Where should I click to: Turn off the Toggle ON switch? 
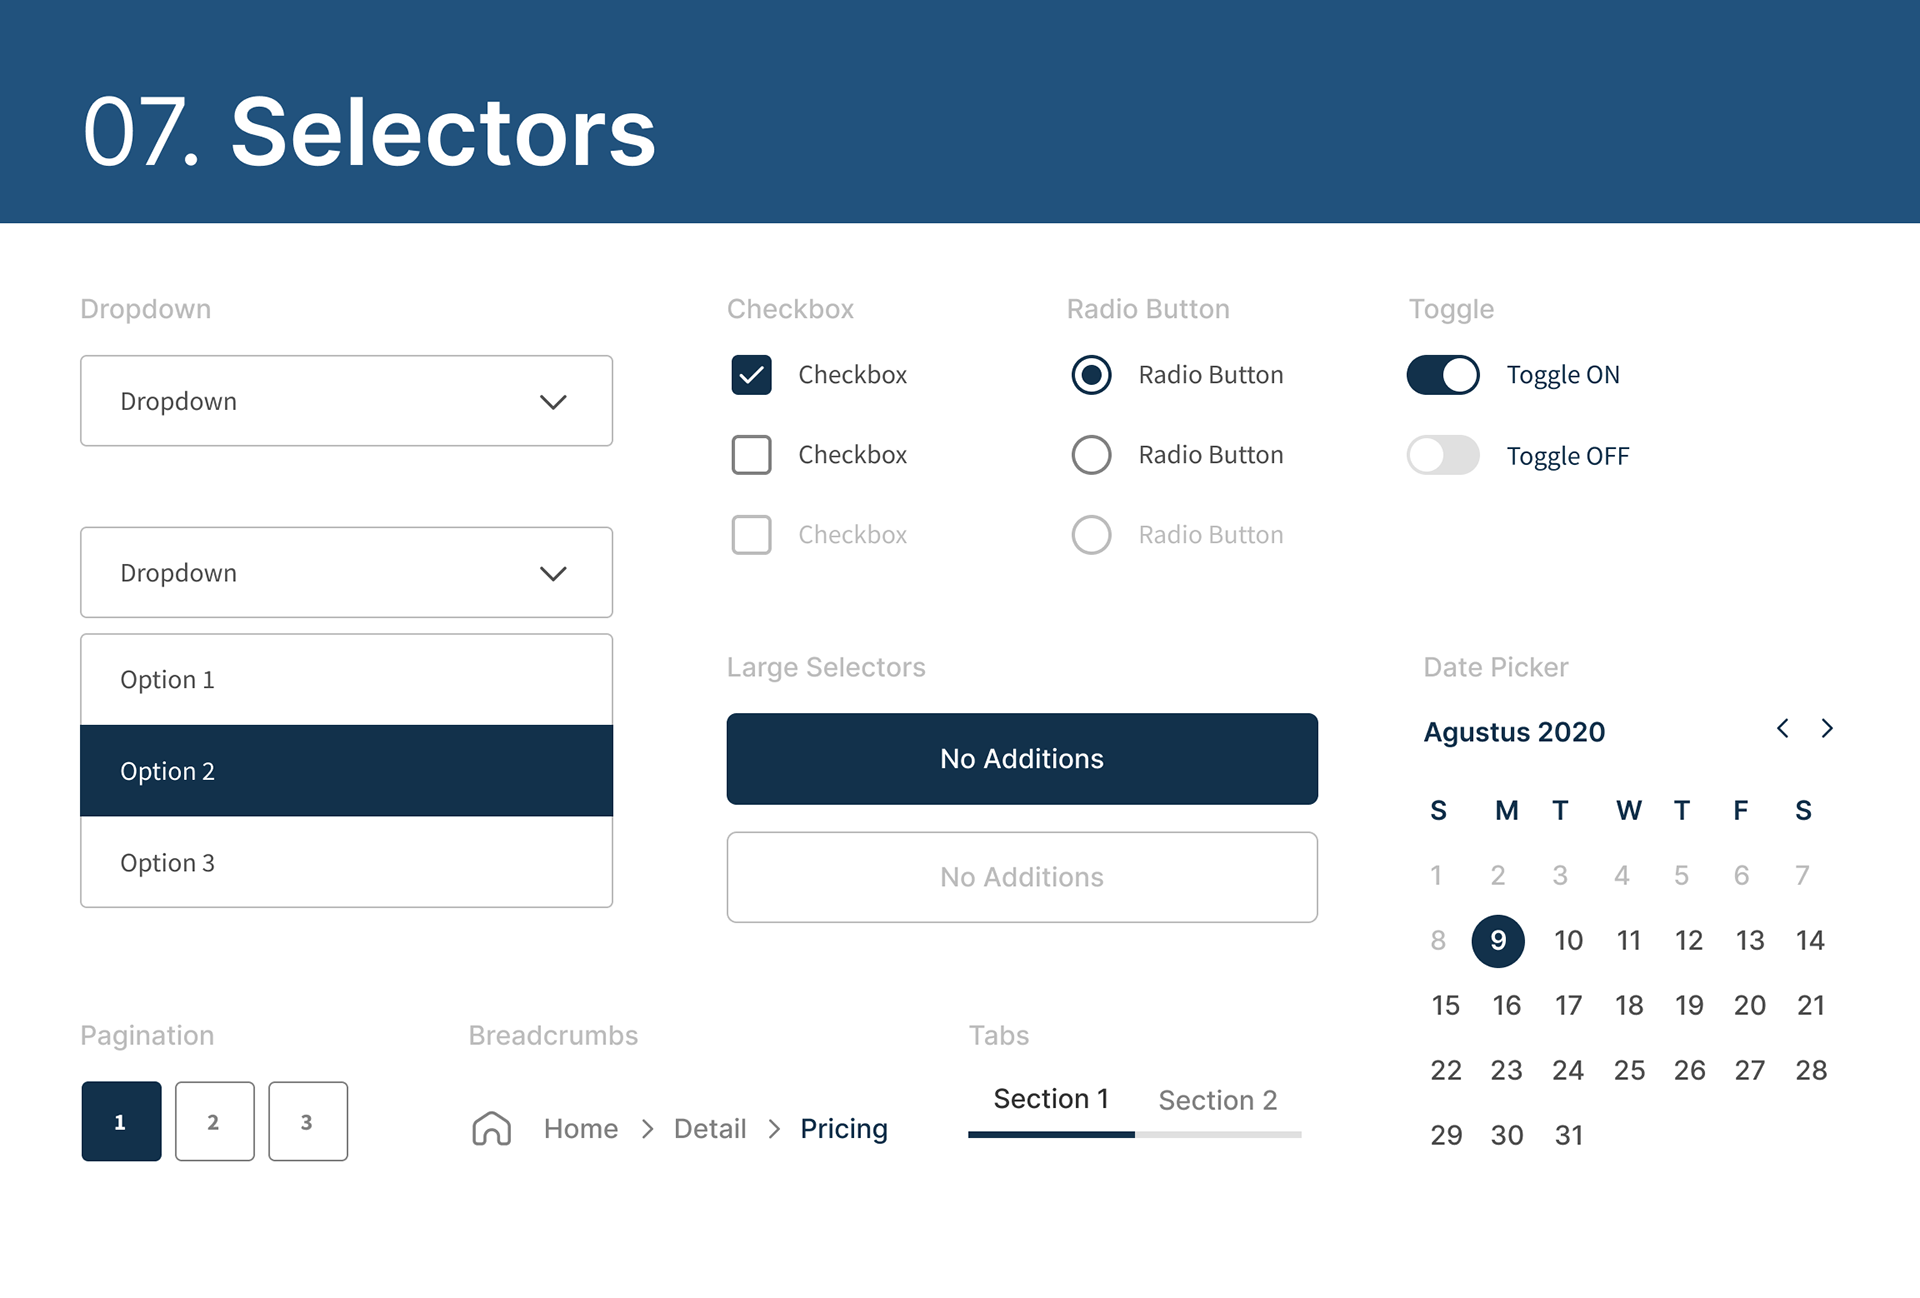tap(1442, 375)
